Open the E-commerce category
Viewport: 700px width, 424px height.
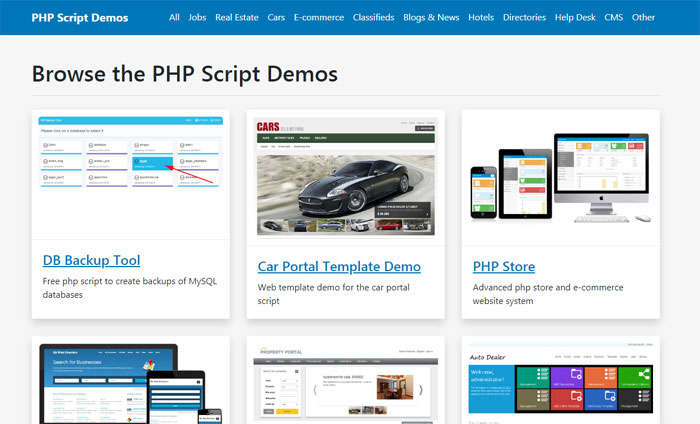point(319,17)
